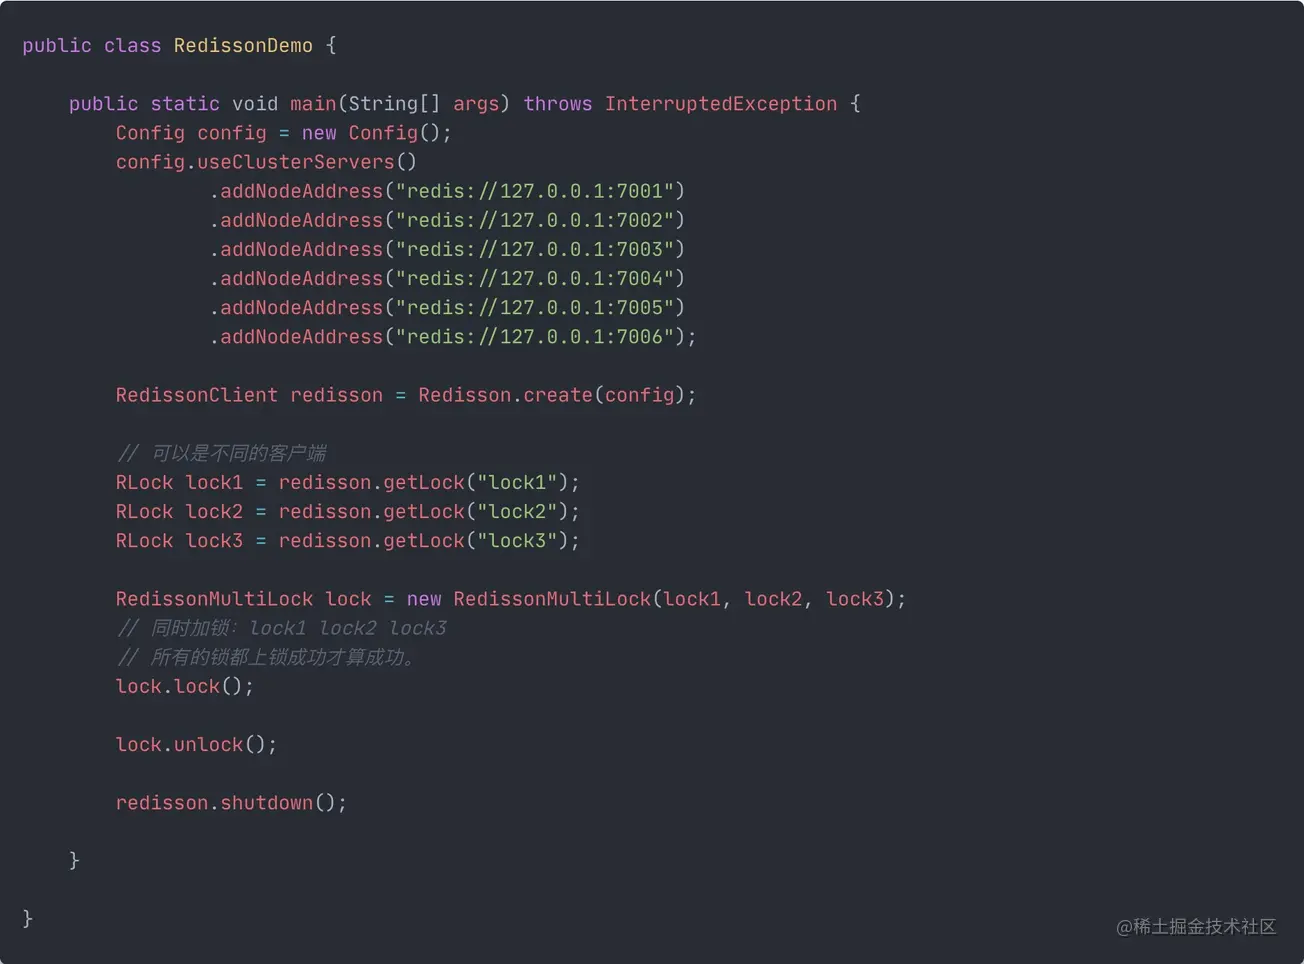Click the RedissonClient type name
This screenshot has width=1304, height=964.
coord(197,395)
